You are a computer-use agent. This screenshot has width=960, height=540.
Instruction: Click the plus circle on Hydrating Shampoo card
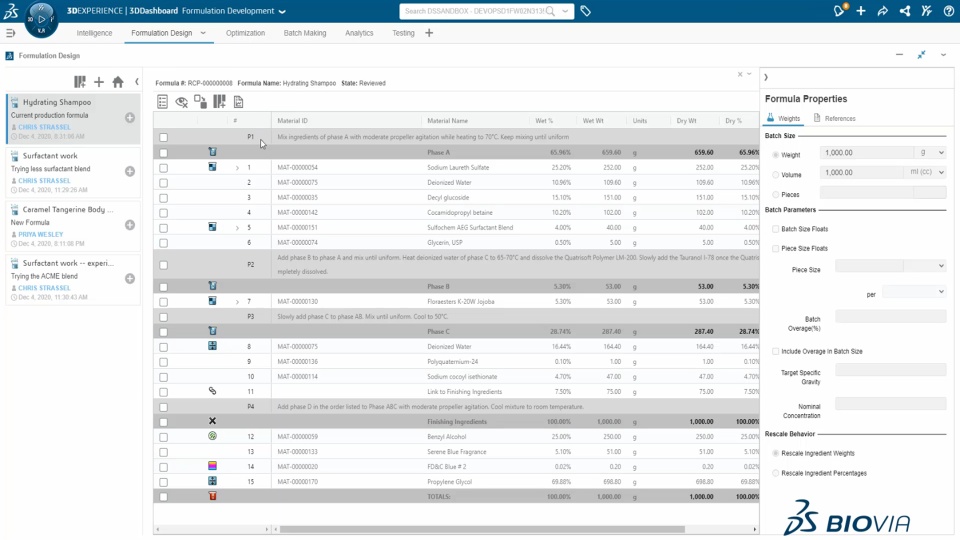pos(130,118)
